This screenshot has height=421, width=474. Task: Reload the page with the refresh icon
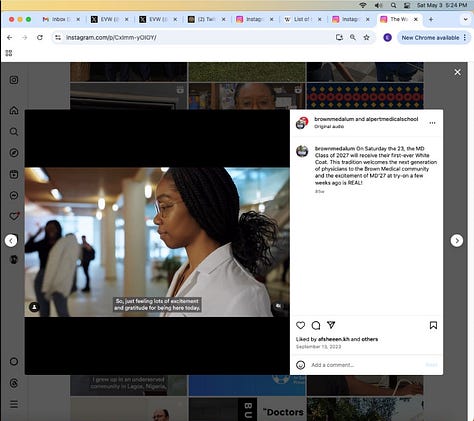tap(40, 38)
